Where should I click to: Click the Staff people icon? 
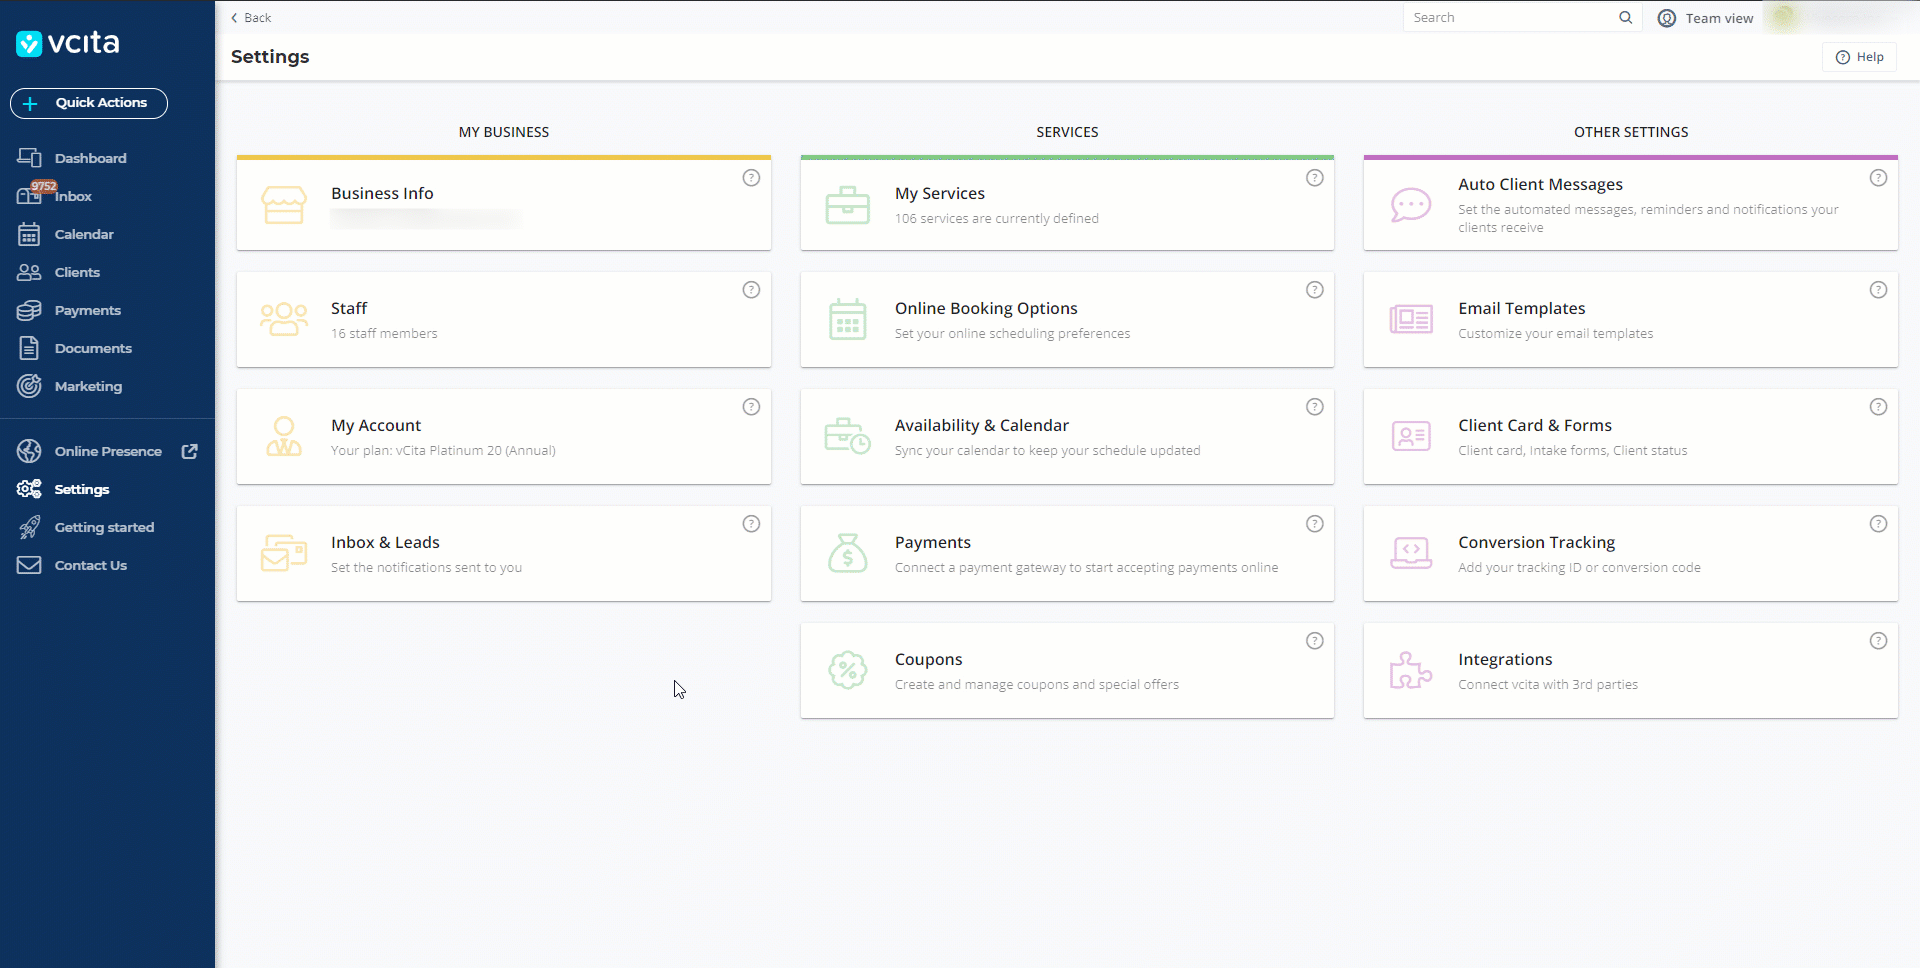click(284, 320)
